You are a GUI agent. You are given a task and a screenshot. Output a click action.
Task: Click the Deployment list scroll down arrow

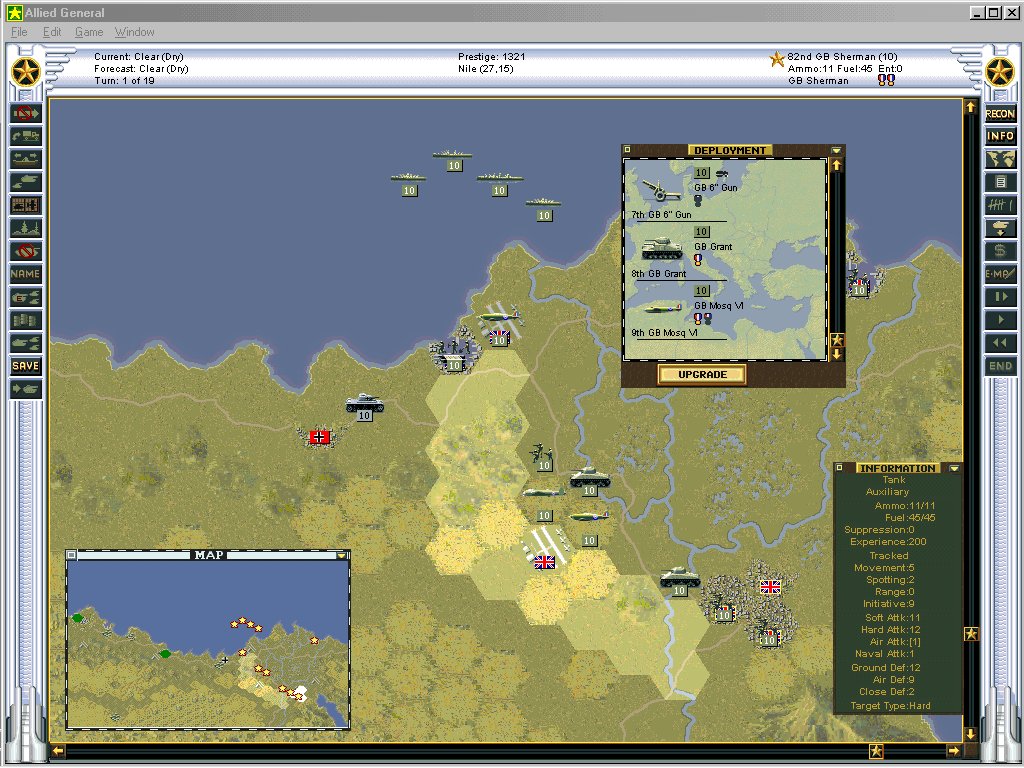pos(837,355)
